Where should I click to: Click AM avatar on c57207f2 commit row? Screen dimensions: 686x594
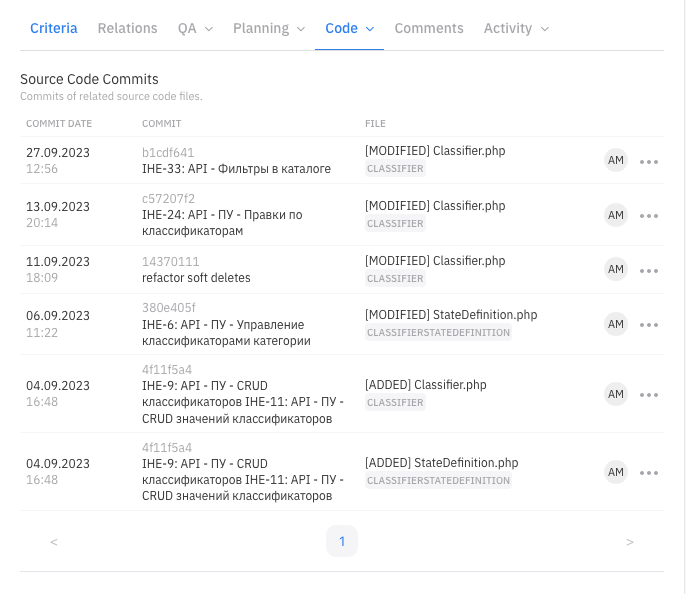click(x=616, y=215)
